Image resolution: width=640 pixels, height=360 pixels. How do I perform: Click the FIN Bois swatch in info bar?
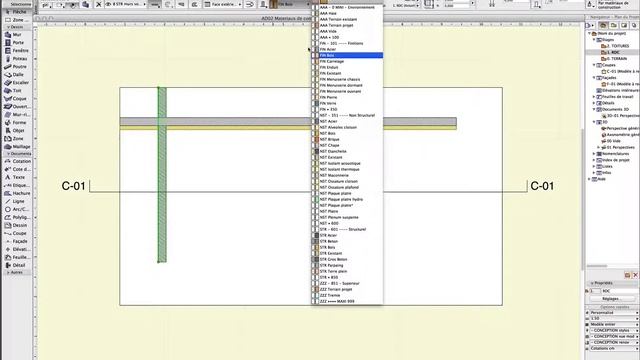pos(273,4)
